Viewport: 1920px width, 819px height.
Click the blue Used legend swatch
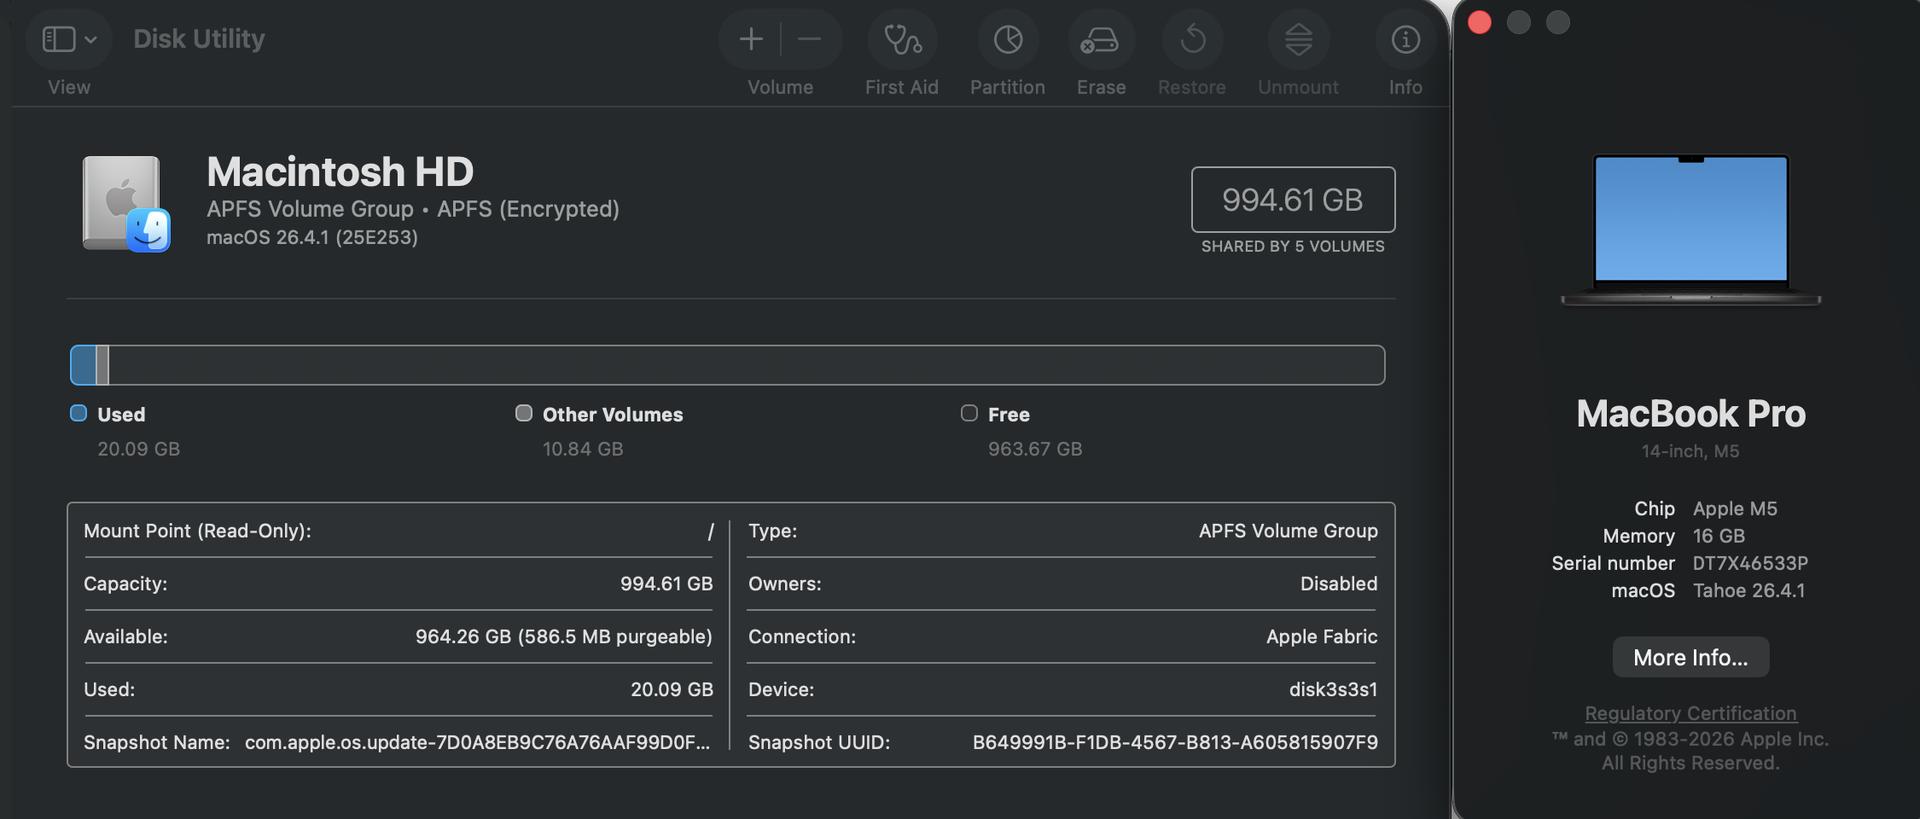78,413
